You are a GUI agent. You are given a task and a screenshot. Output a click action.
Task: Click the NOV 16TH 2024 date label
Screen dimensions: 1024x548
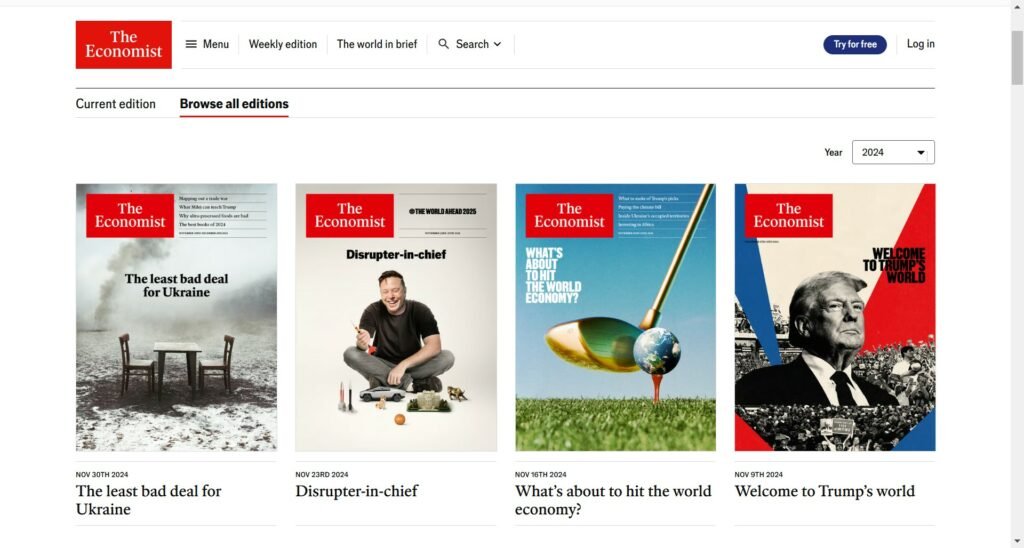(541, 475)
